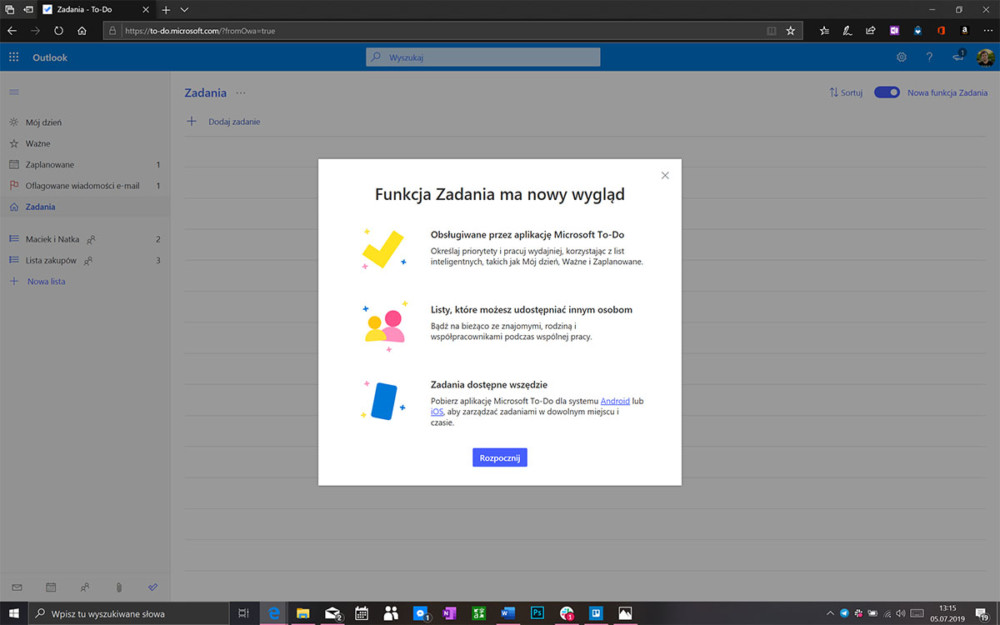The height and width of the screenshot is (625, 1000).
Task: Open the Maciek i Natka list
Action: pyautogui.click(x=85, y=239)
